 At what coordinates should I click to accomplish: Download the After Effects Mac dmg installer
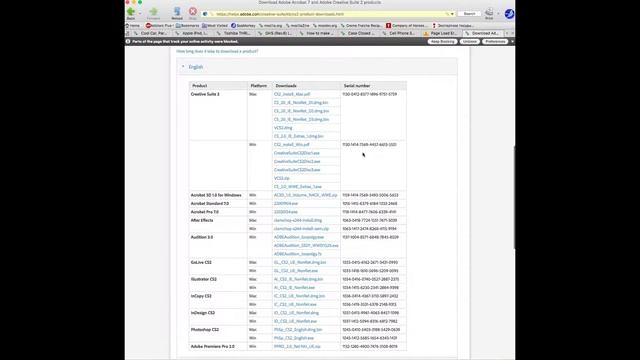[x=298, y=220]
